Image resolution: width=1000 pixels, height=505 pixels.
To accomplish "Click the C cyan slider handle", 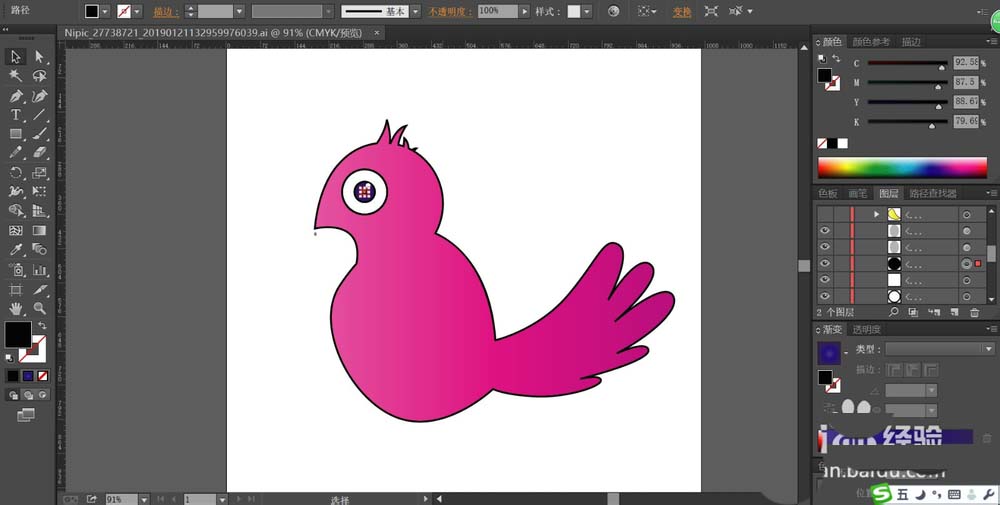I will pyautogui.click(x=942, y=68).
